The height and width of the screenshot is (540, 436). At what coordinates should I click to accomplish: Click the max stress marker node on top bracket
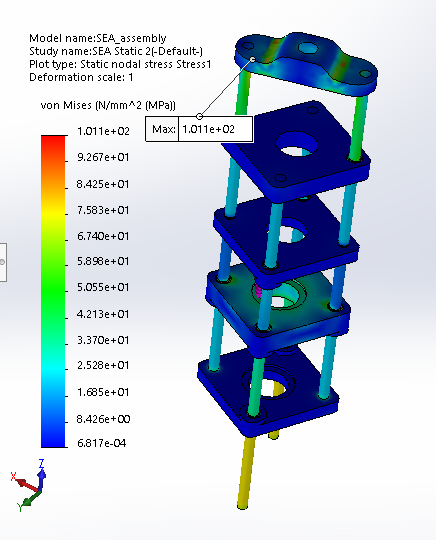pos(252,60)
